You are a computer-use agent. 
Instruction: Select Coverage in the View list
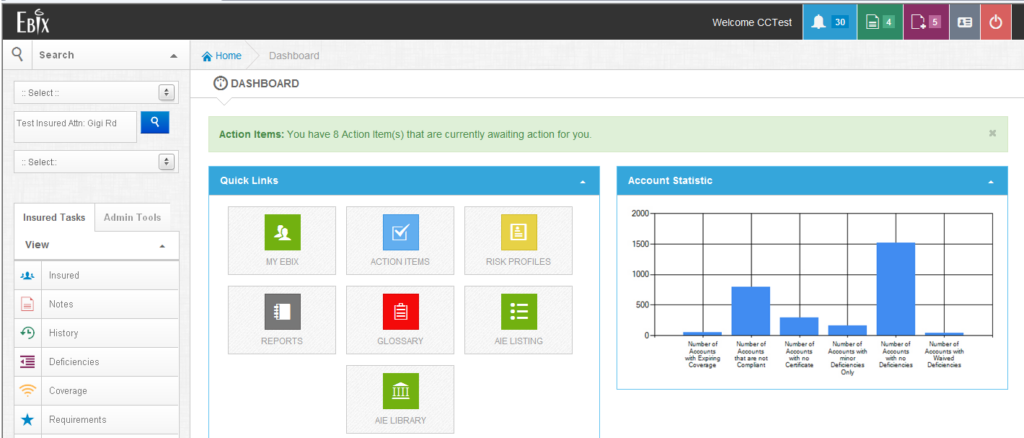click(x=96, y=390)
